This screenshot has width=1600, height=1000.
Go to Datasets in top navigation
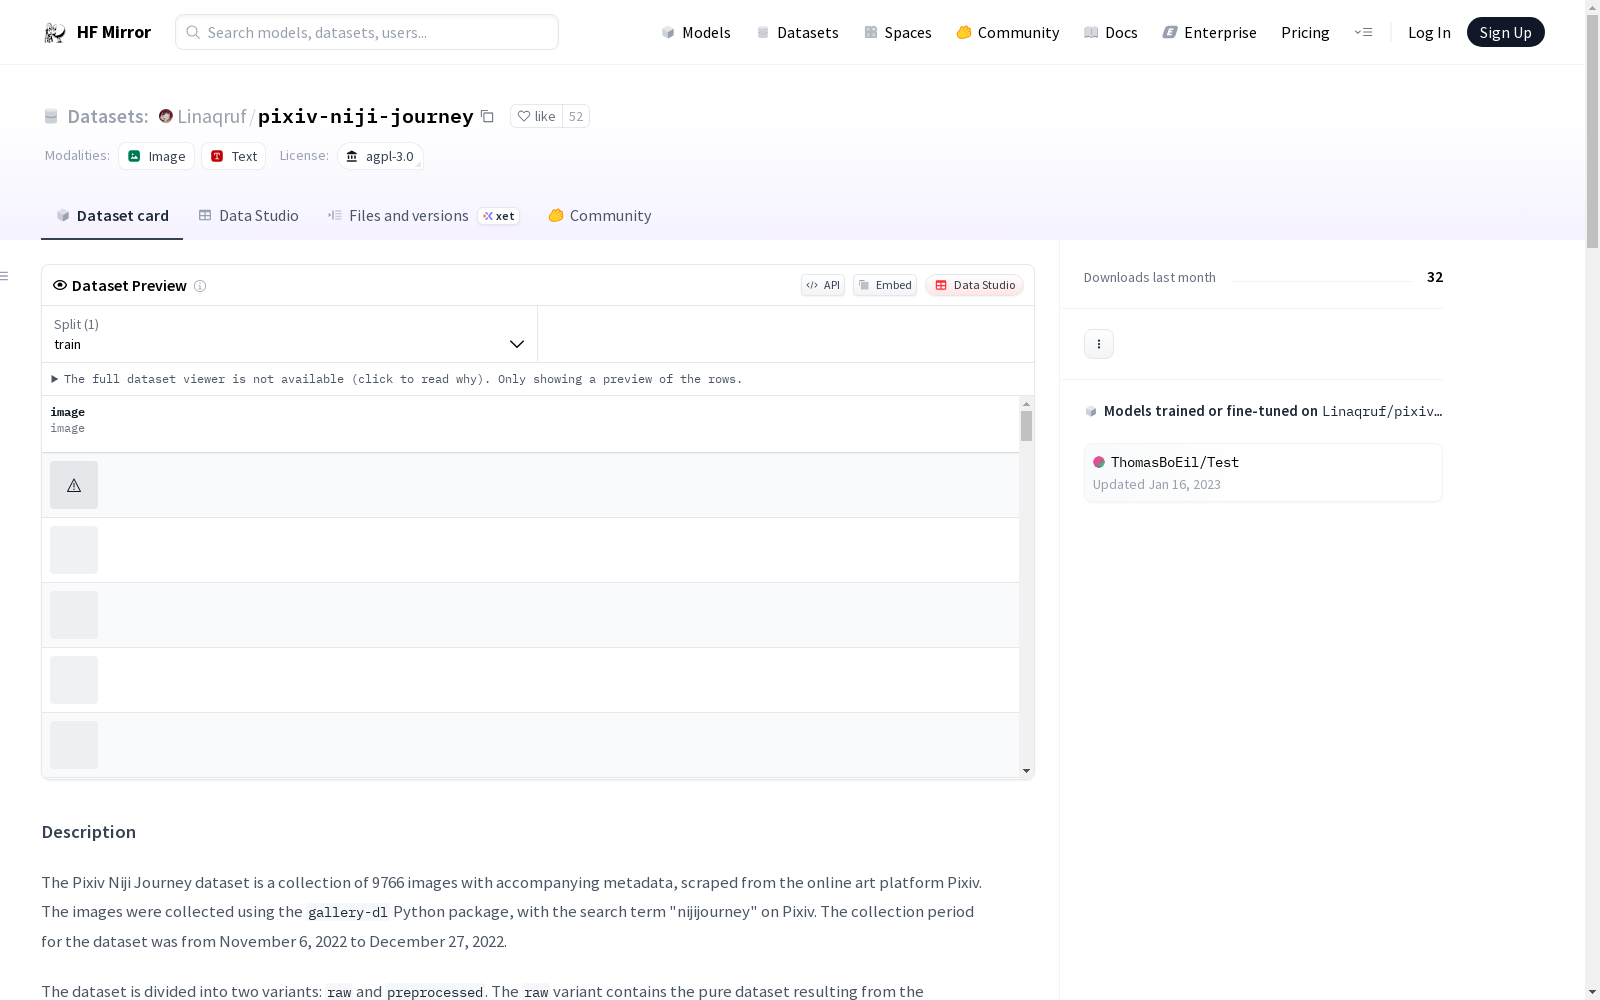coord(797,32)
